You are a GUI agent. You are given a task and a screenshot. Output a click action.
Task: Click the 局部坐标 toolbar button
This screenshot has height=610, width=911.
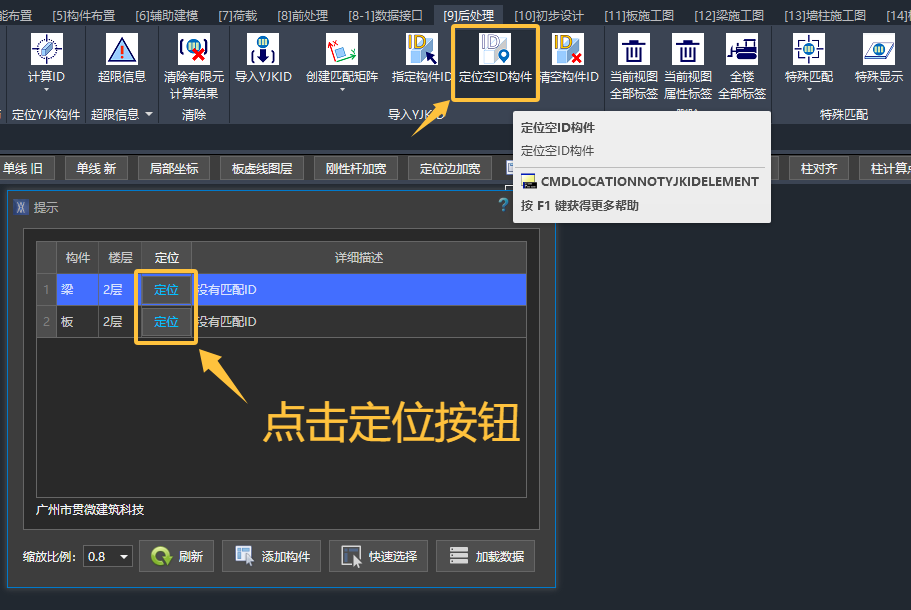[174, 168]
